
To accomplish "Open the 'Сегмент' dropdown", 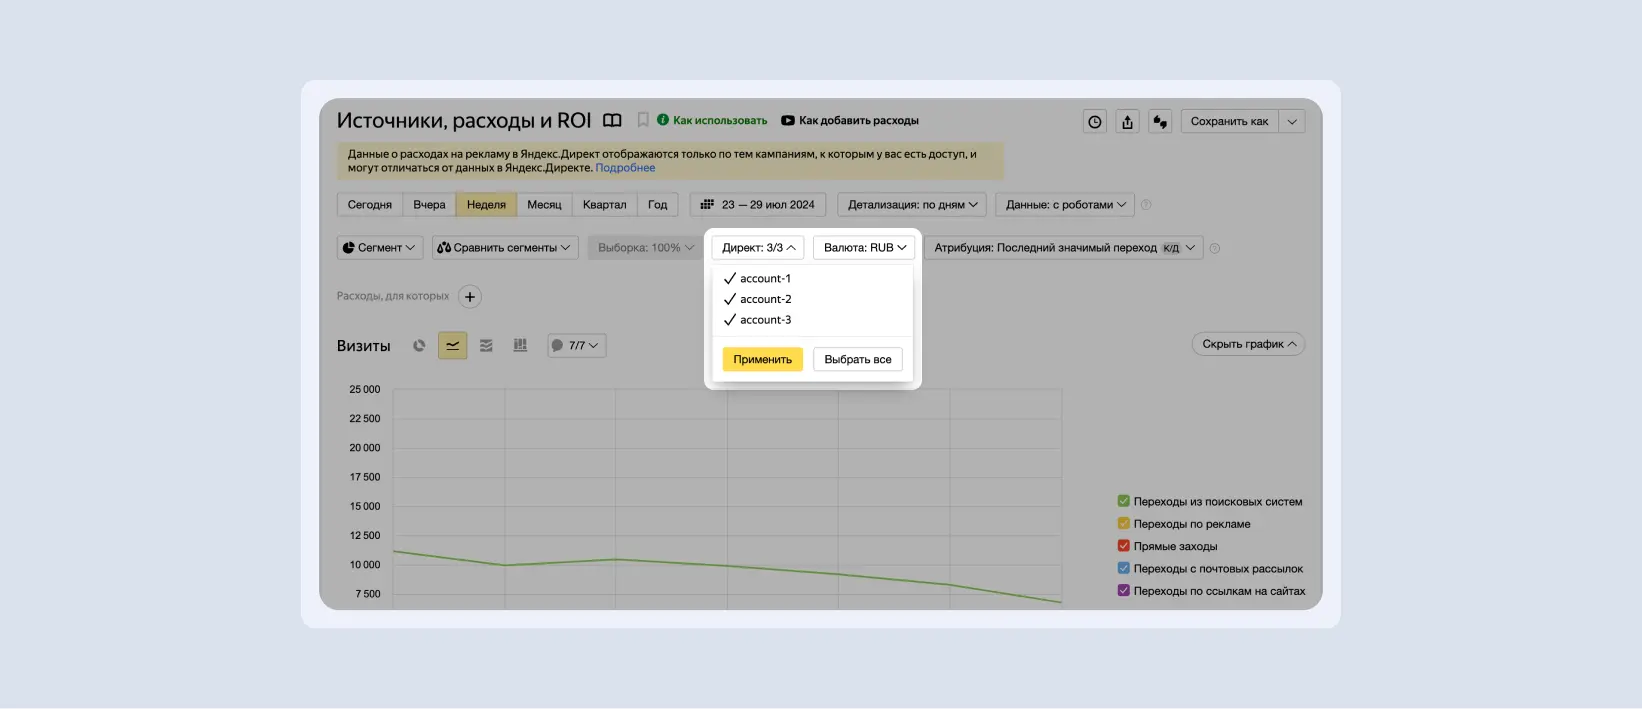I will click(380, 248).
